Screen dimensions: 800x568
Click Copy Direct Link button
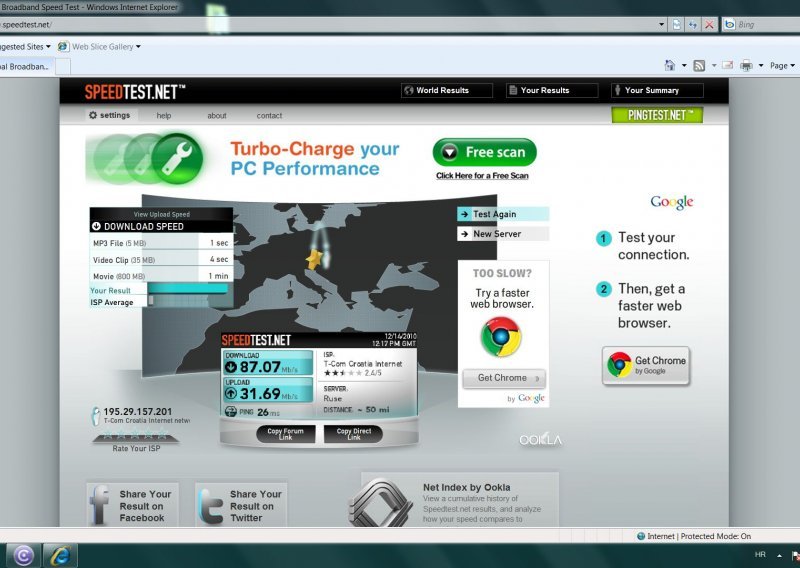tap(354, 434)
